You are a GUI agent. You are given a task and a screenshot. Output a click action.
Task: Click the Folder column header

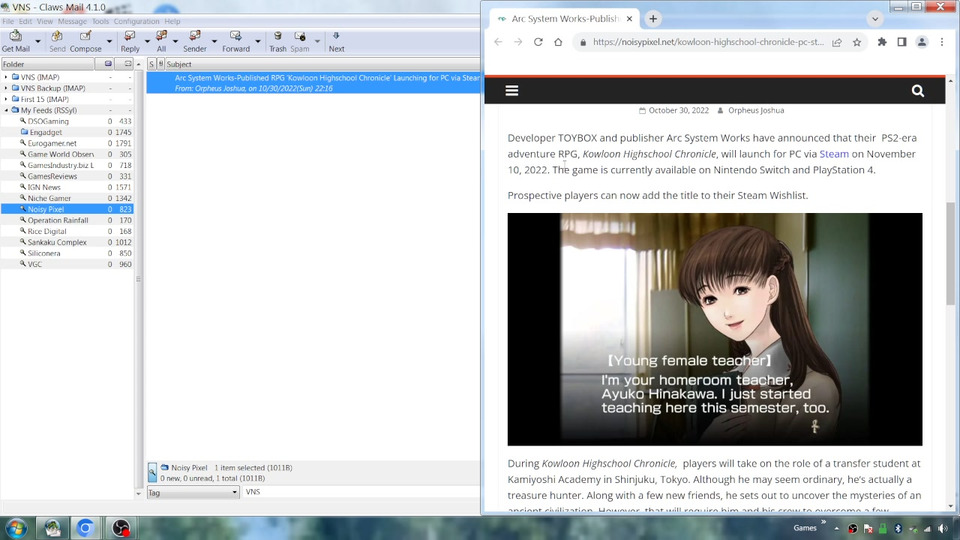coord(48,64)
